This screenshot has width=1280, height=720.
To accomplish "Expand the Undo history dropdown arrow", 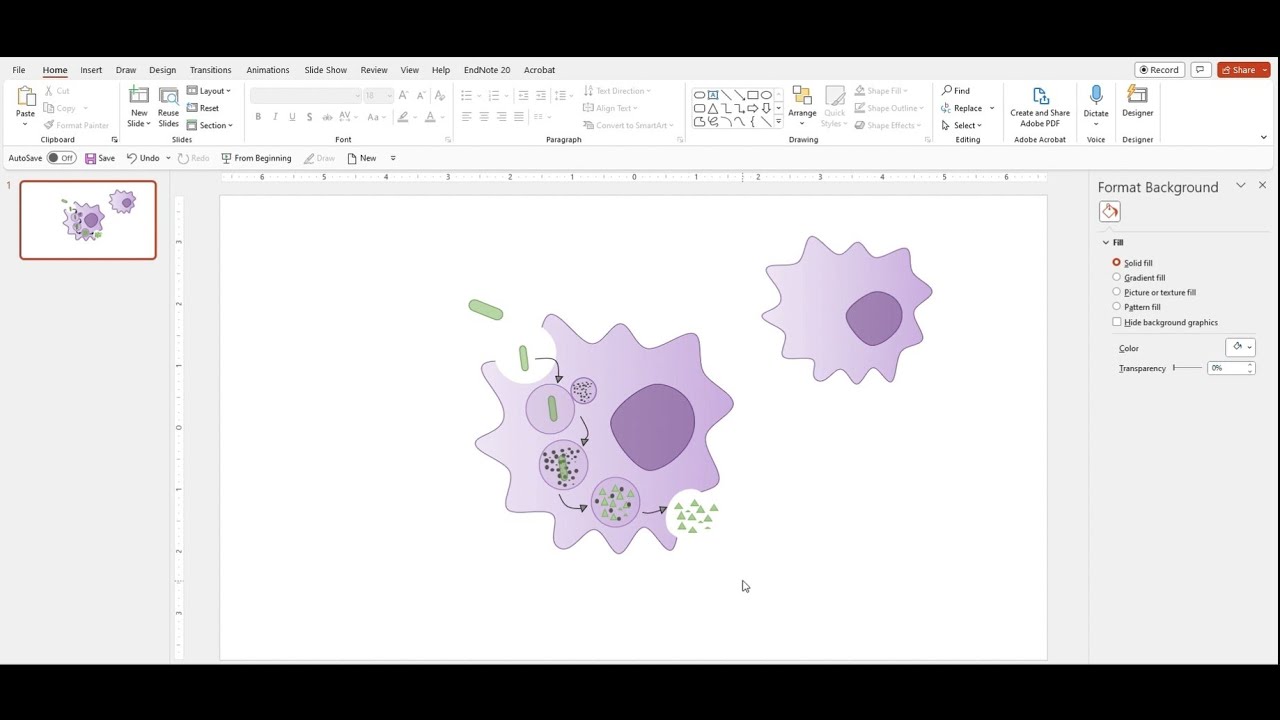I will [168, 158].
